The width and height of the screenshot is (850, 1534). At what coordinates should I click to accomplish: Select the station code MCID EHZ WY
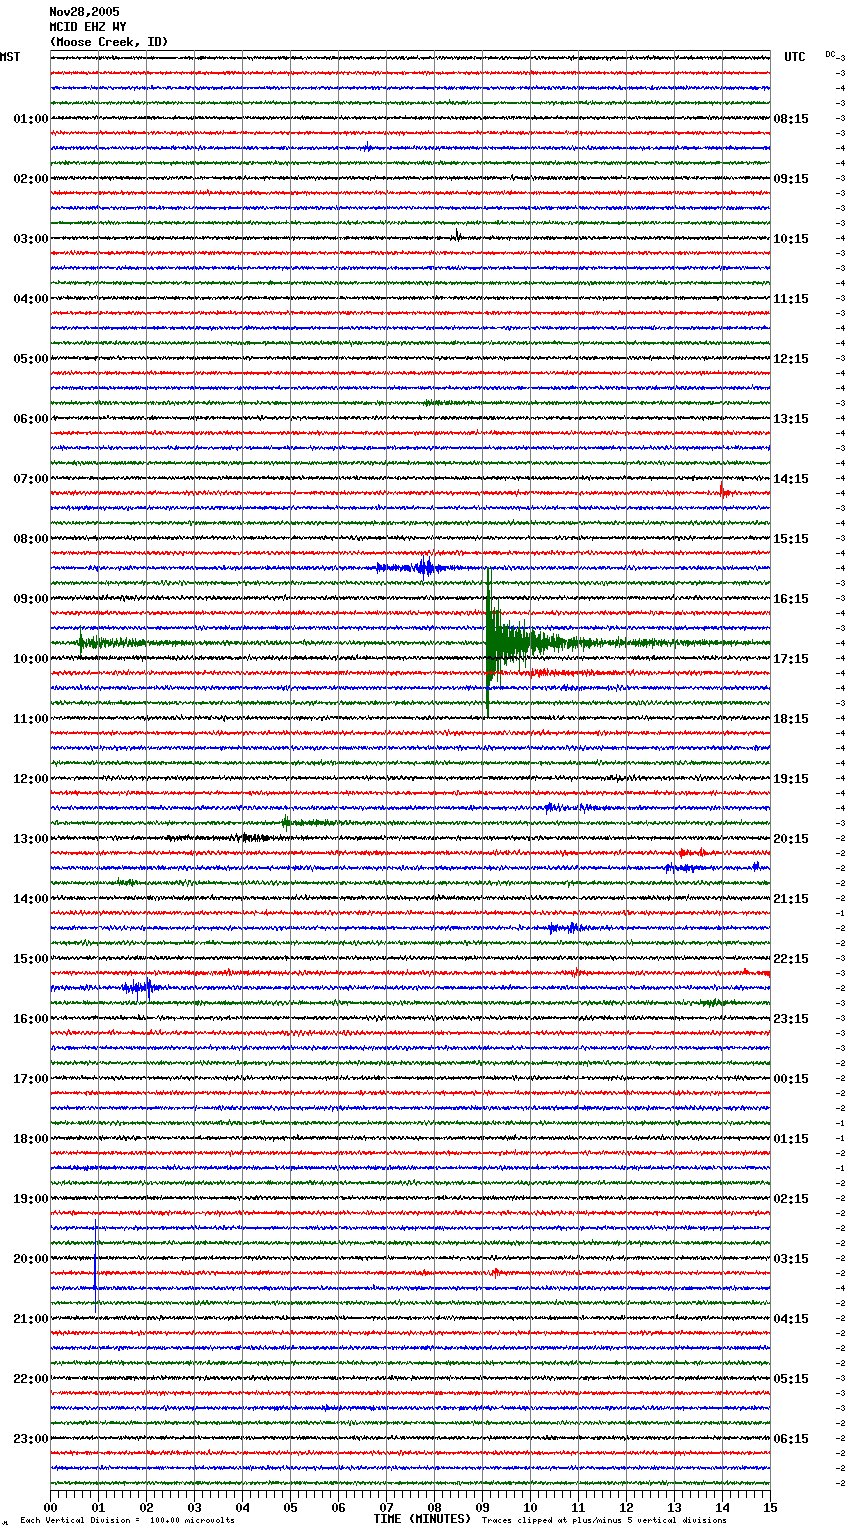tap(88, 27)
